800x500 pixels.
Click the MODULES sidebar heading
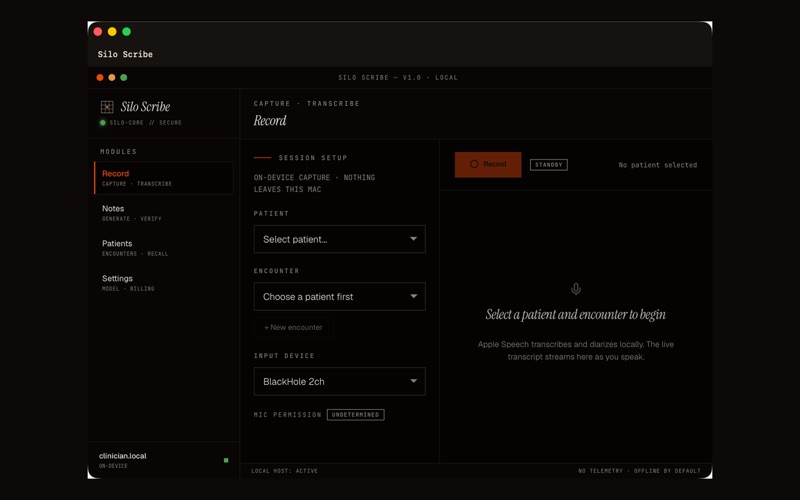point(118,152)
